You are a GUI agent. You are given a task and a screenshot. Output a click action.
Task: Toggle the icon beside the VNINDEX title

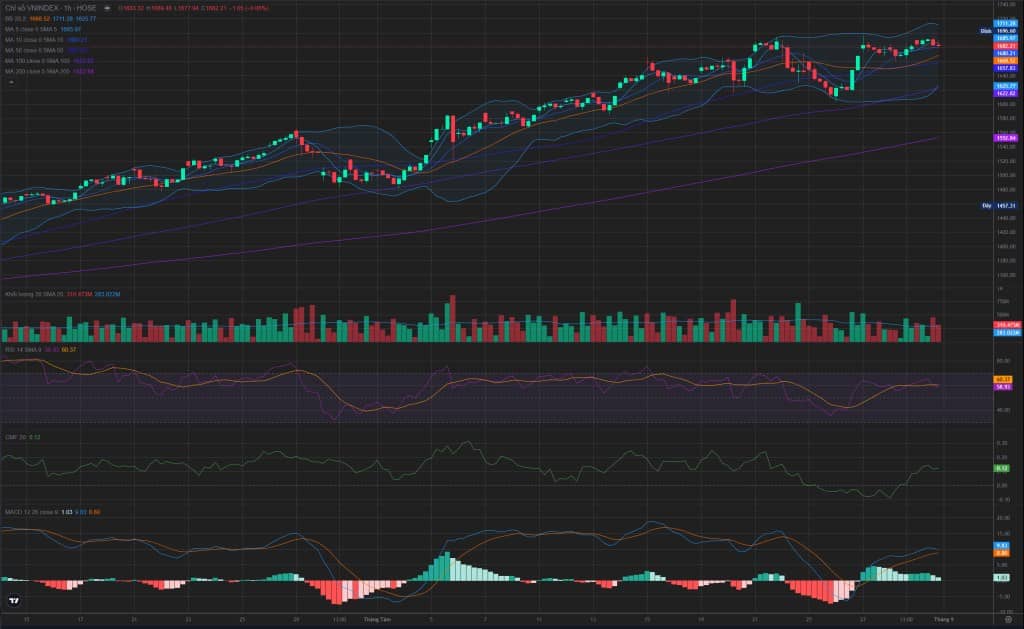point(107,8)
